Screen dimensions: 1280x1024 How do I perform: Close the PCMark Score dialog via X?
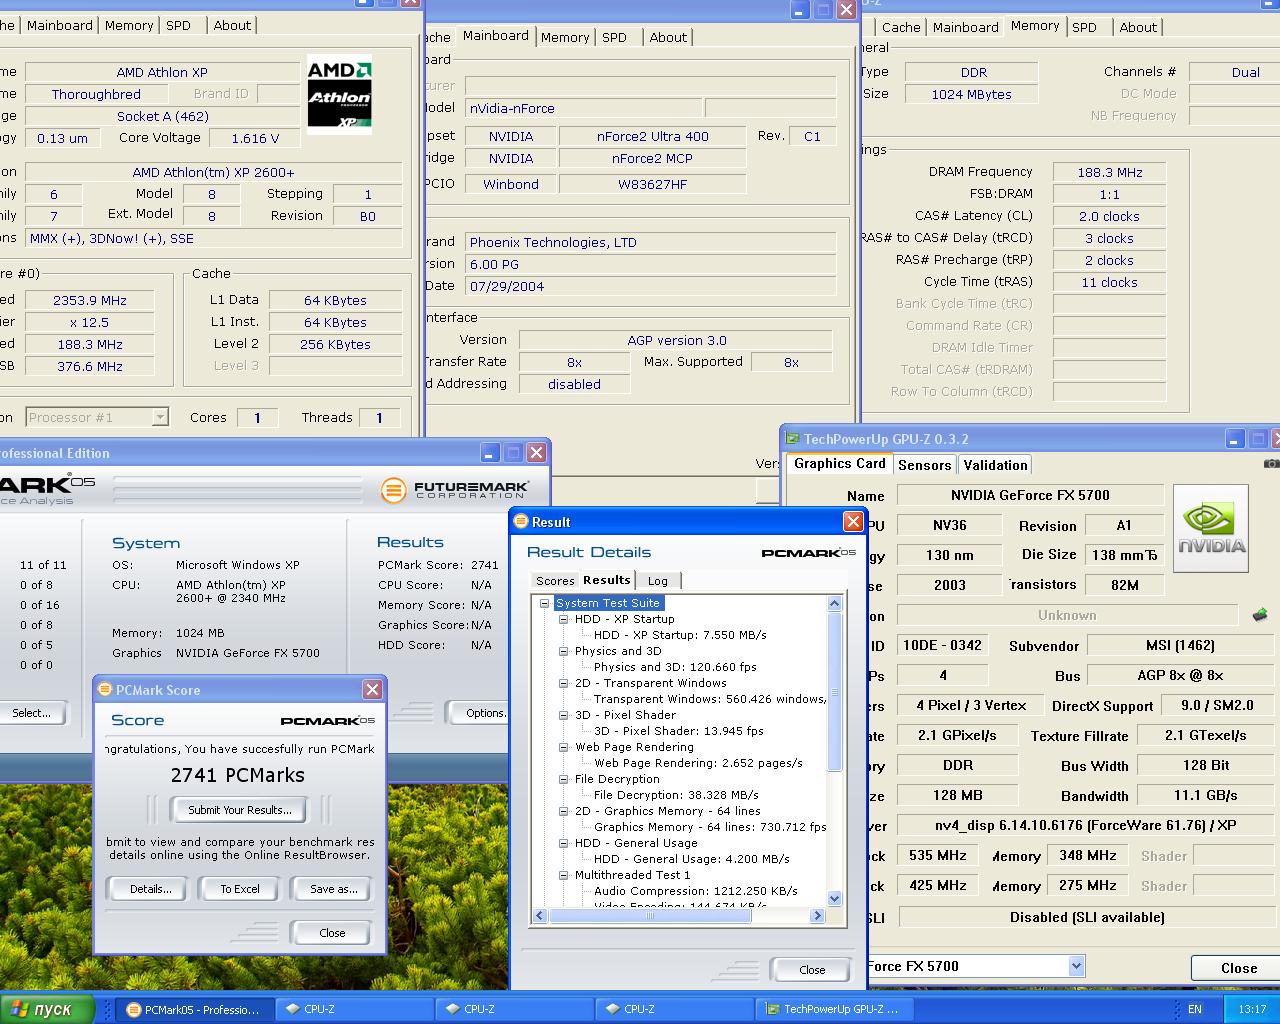click(372, 690)
